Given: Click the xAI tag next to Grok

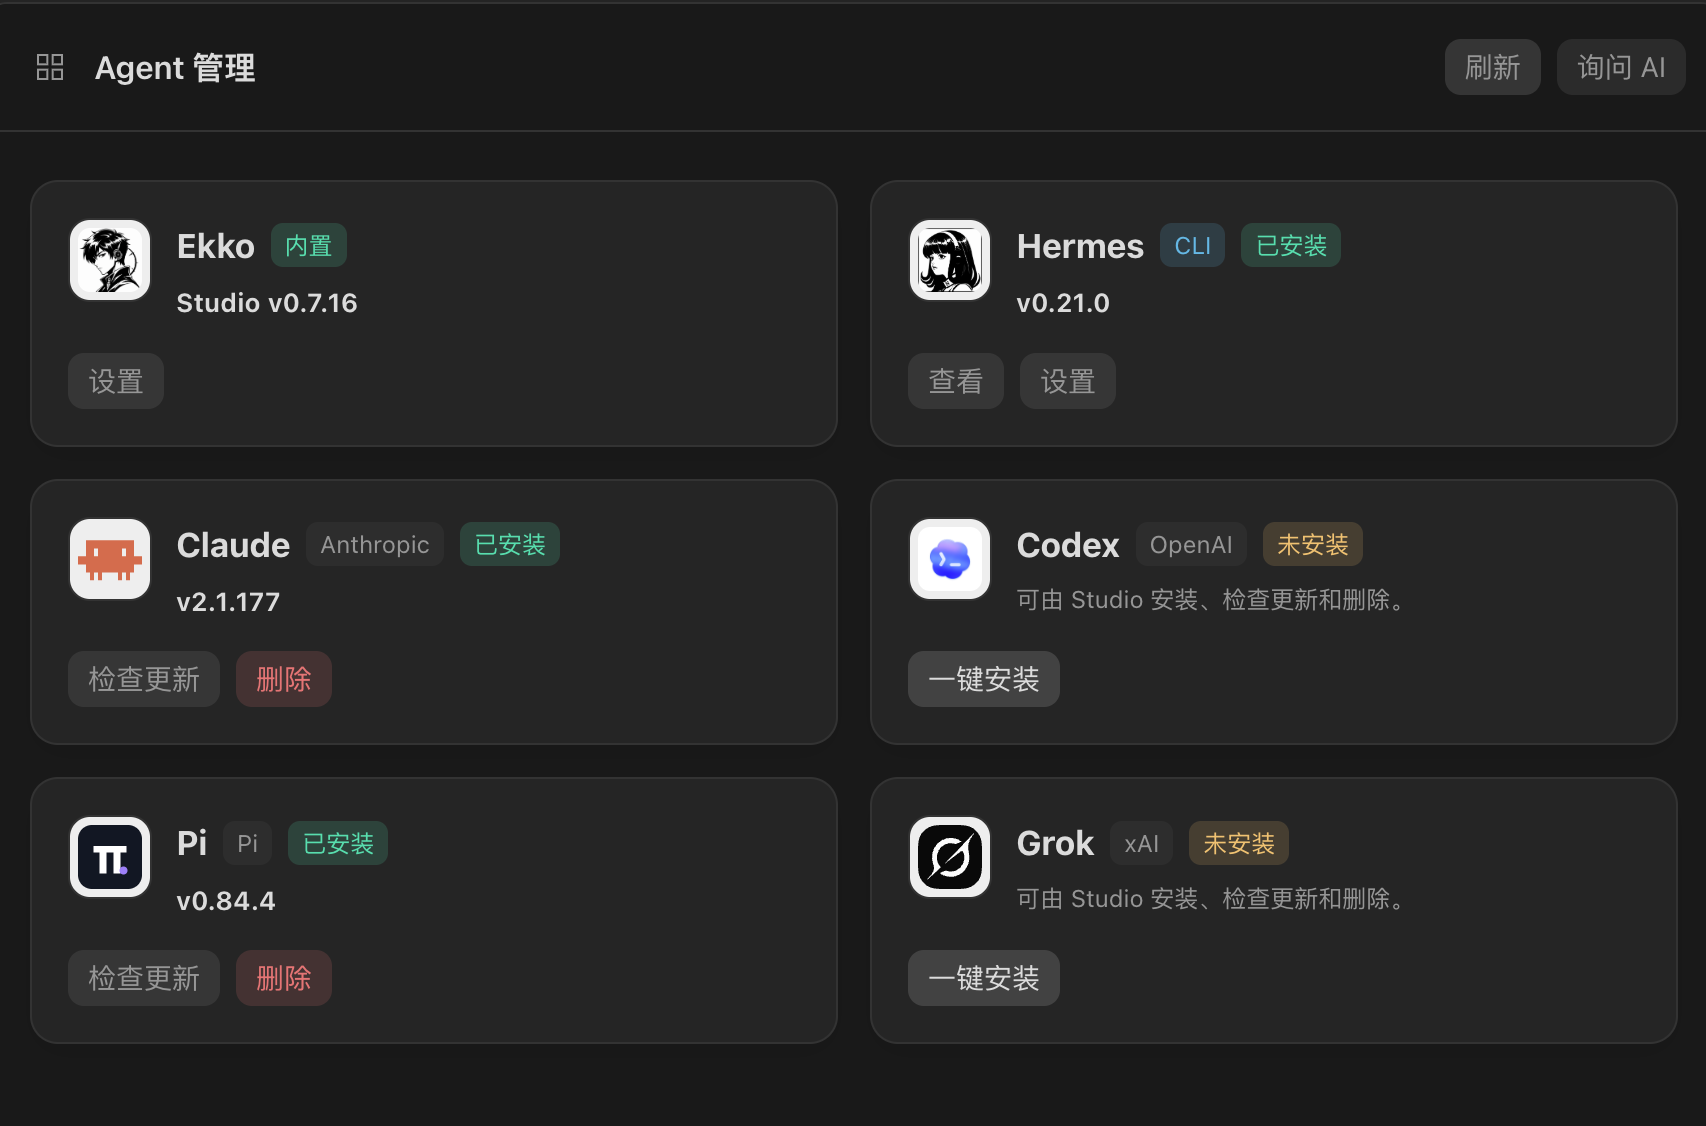Looking at the screenshot, I should tap(1141, 843).
